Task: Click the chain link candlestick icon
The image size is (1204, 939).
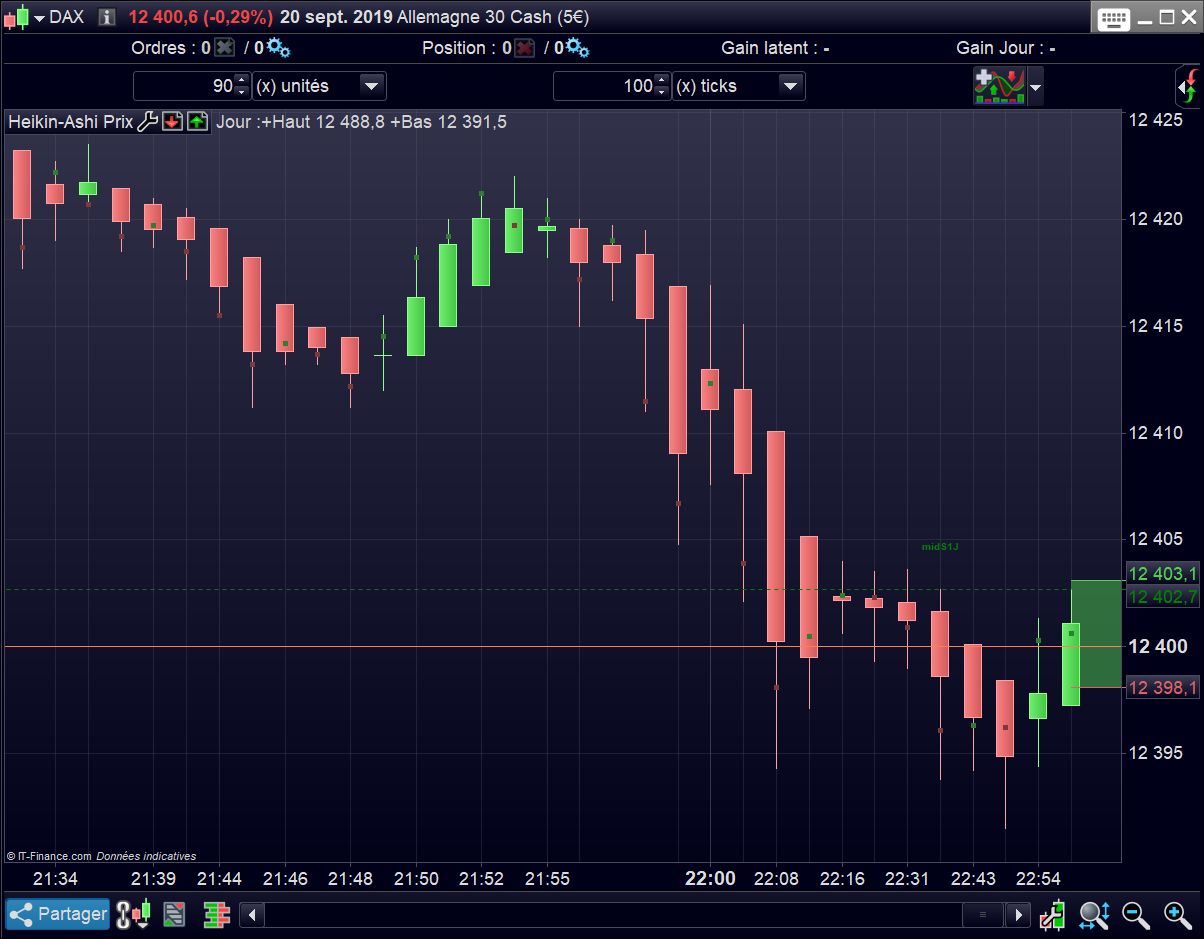Action: (x=133, y=914)
